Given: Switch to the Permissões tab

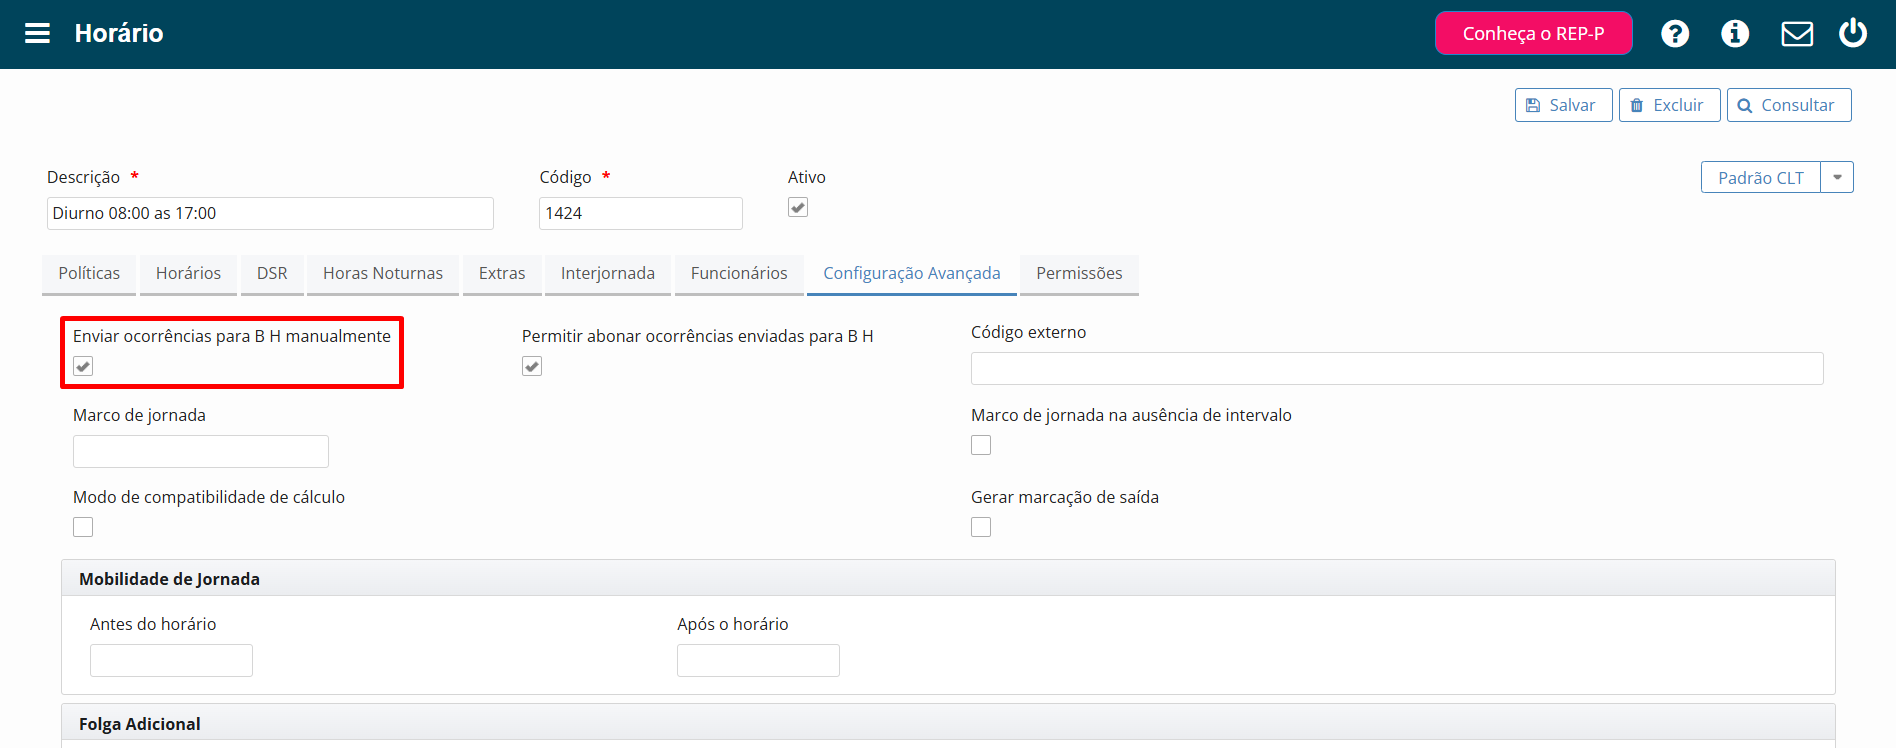Looking at the screenshot, I should click(x=1079, y=273).
